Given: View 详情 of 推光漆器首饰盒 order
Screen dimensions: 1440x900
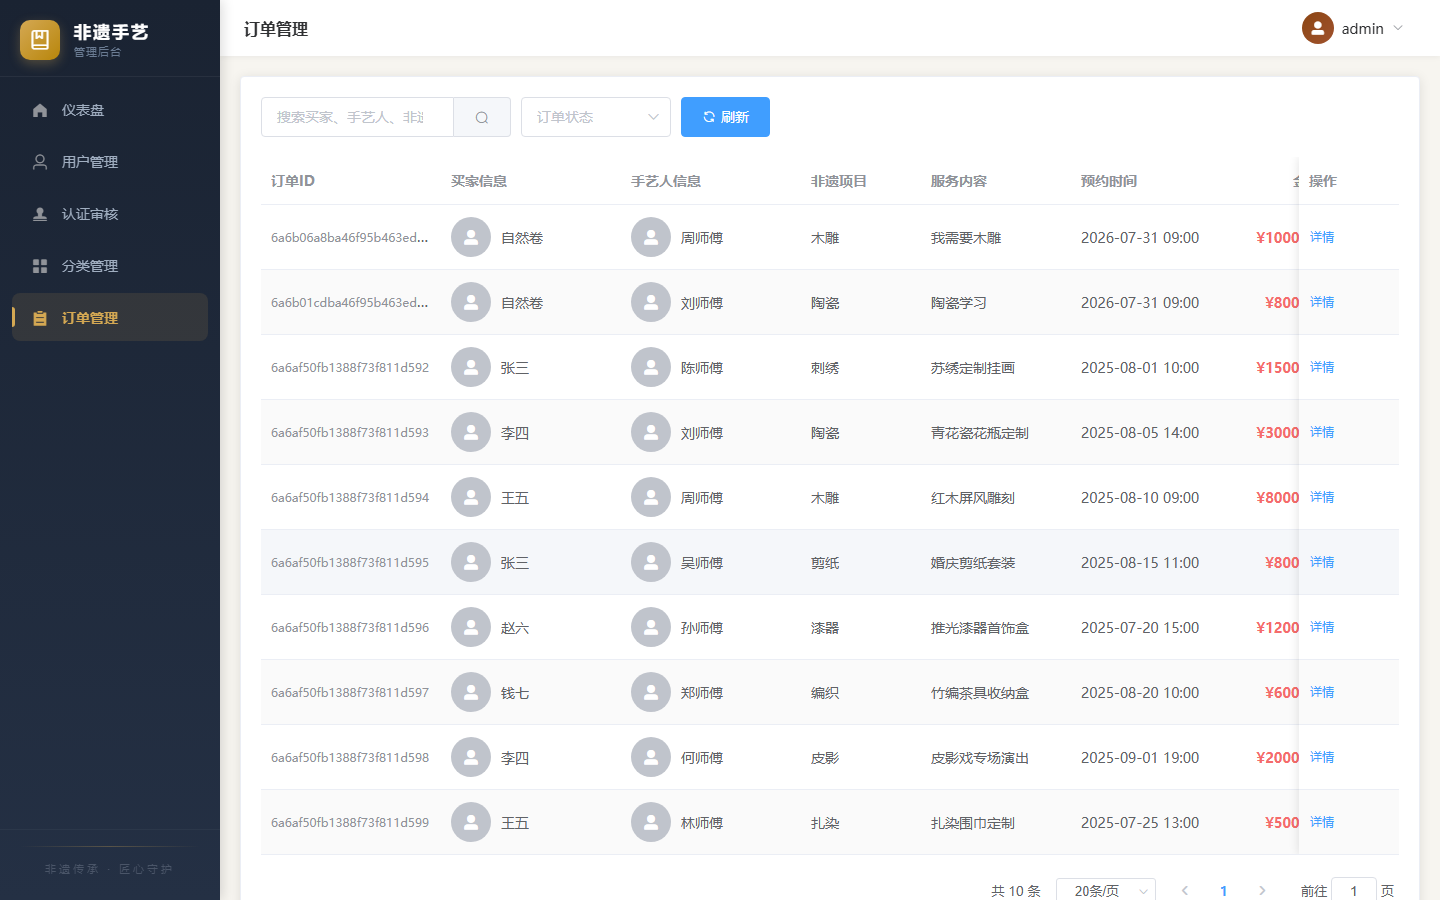Looking at the screenshot, I should [1322, 627].
